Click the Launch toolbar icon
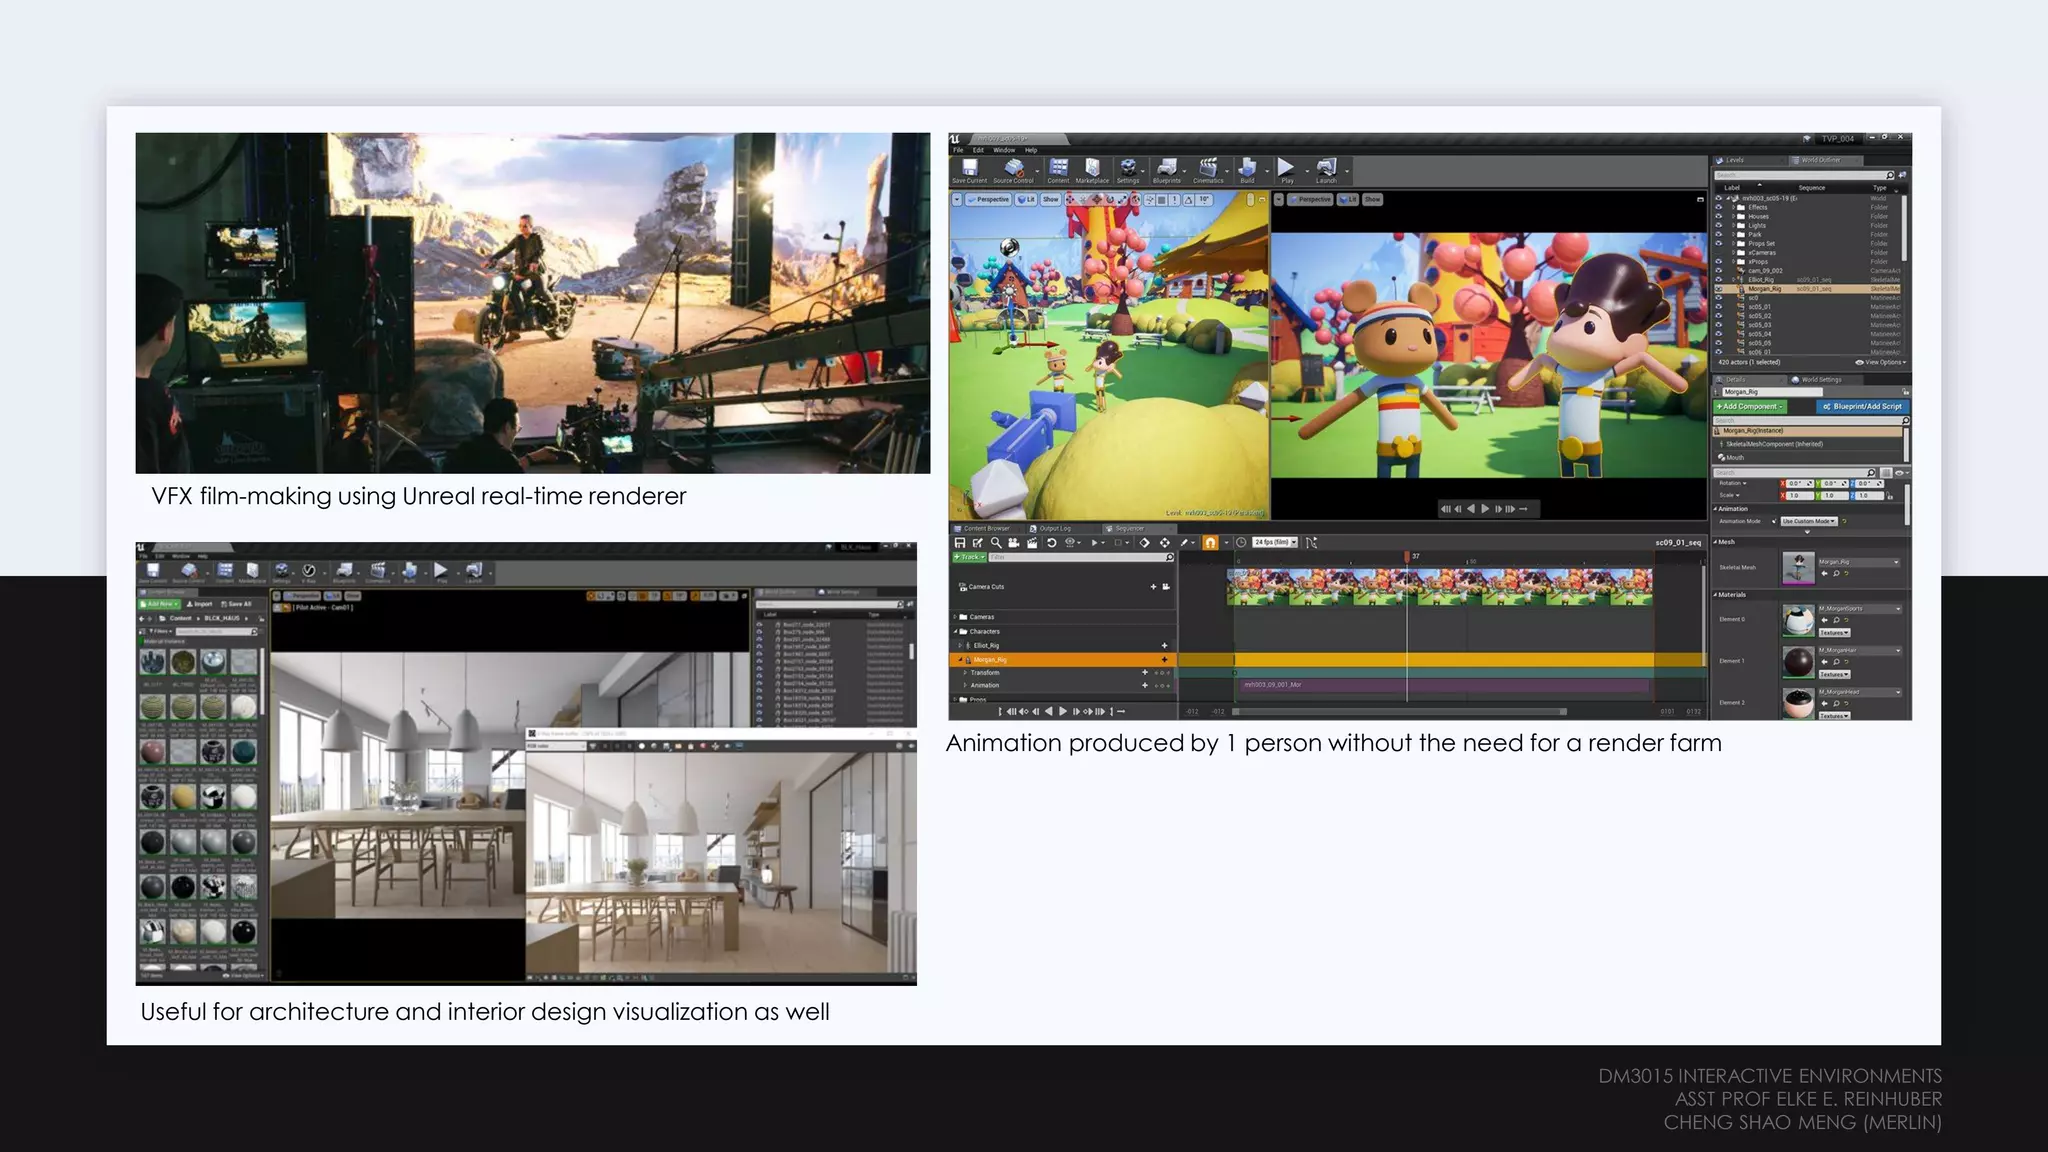 1326,170
